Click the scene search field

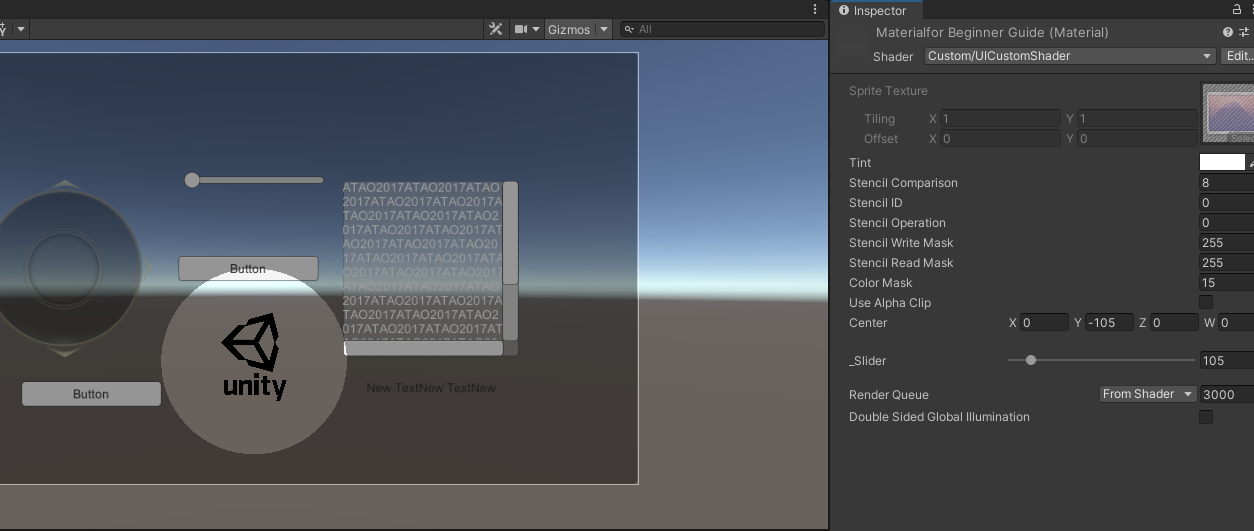point(722,29)
